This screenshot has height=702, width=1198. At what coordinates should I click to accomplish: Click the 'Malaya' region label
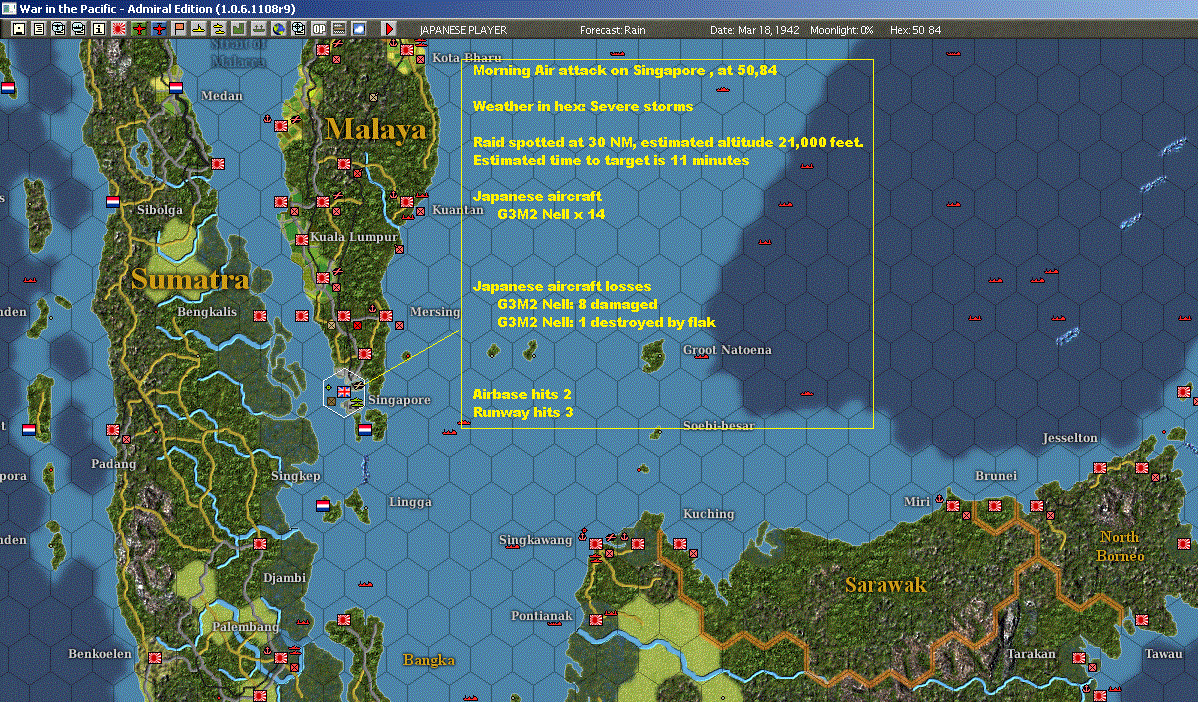pos(375,129)
